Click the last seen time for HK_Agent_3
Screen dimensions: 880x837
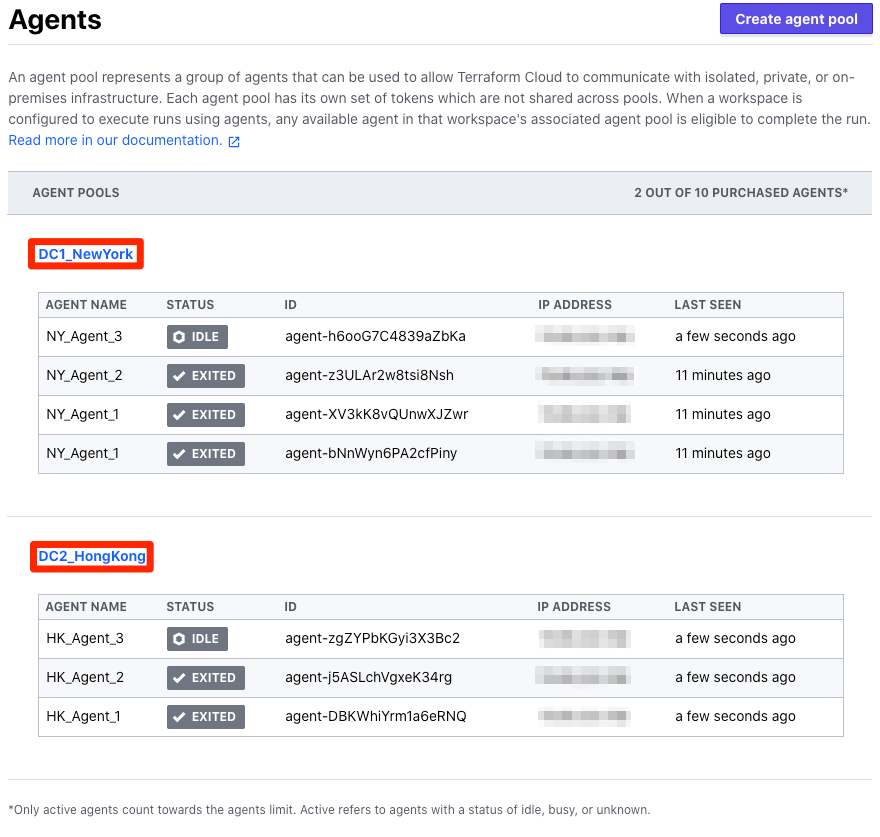pyautogui.click(x=735, y=639)
